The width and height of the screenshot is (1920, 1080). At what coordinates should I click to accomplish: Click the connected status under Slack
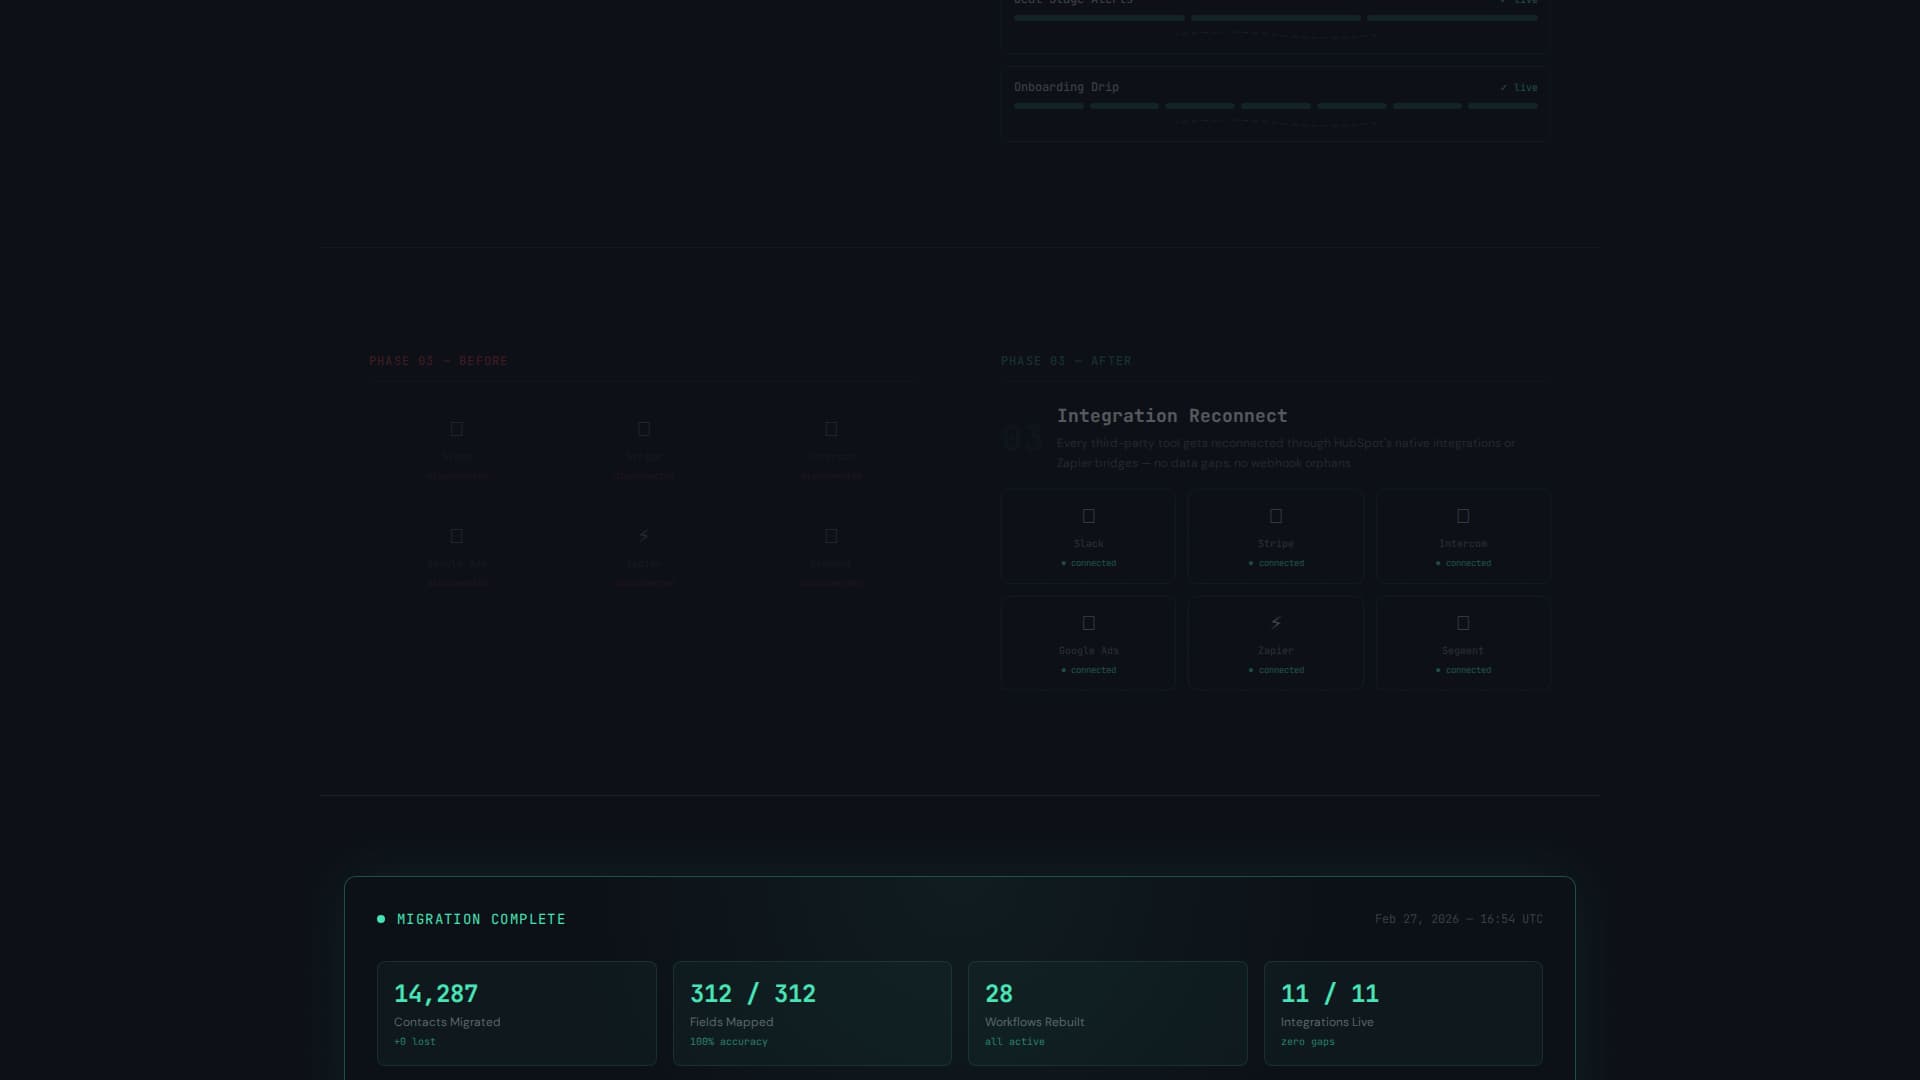click(x=1089, y=564)
